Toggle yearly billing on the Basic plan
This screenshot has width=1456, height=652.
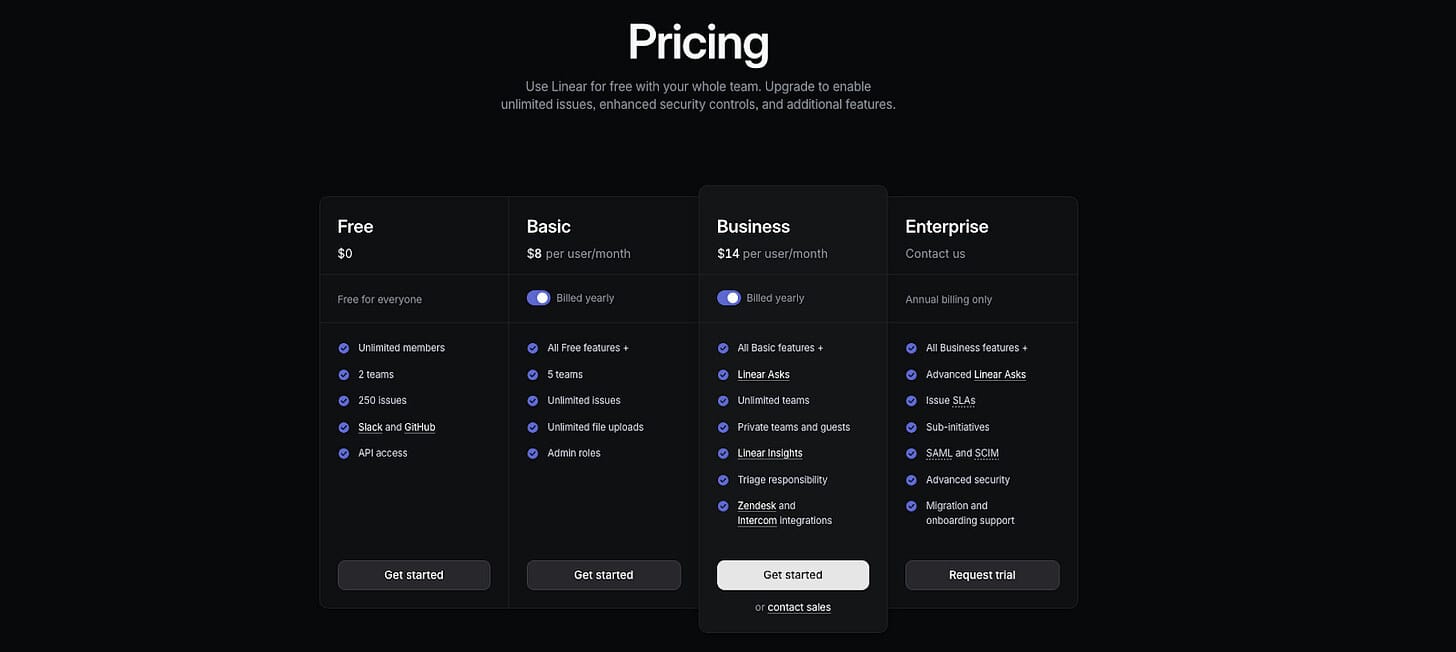[539, 298]
